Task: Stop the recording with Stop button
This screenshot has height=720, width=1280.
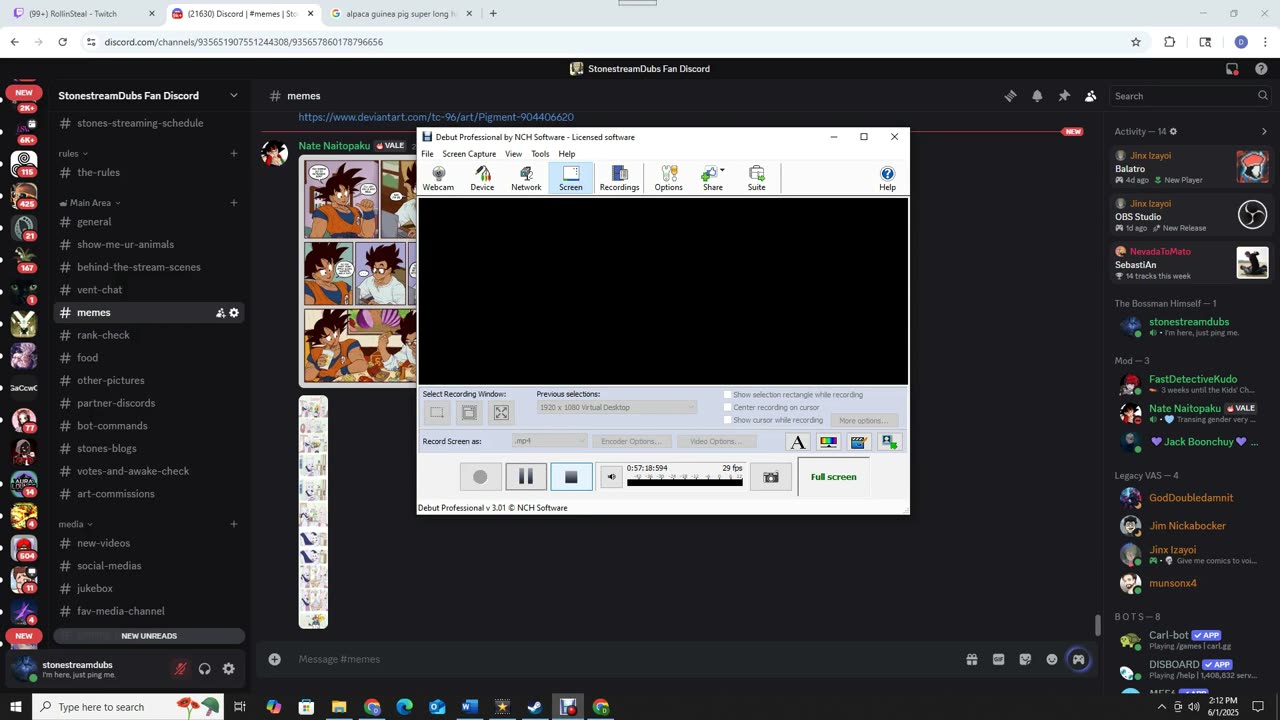Action: (x=571, y=477)
